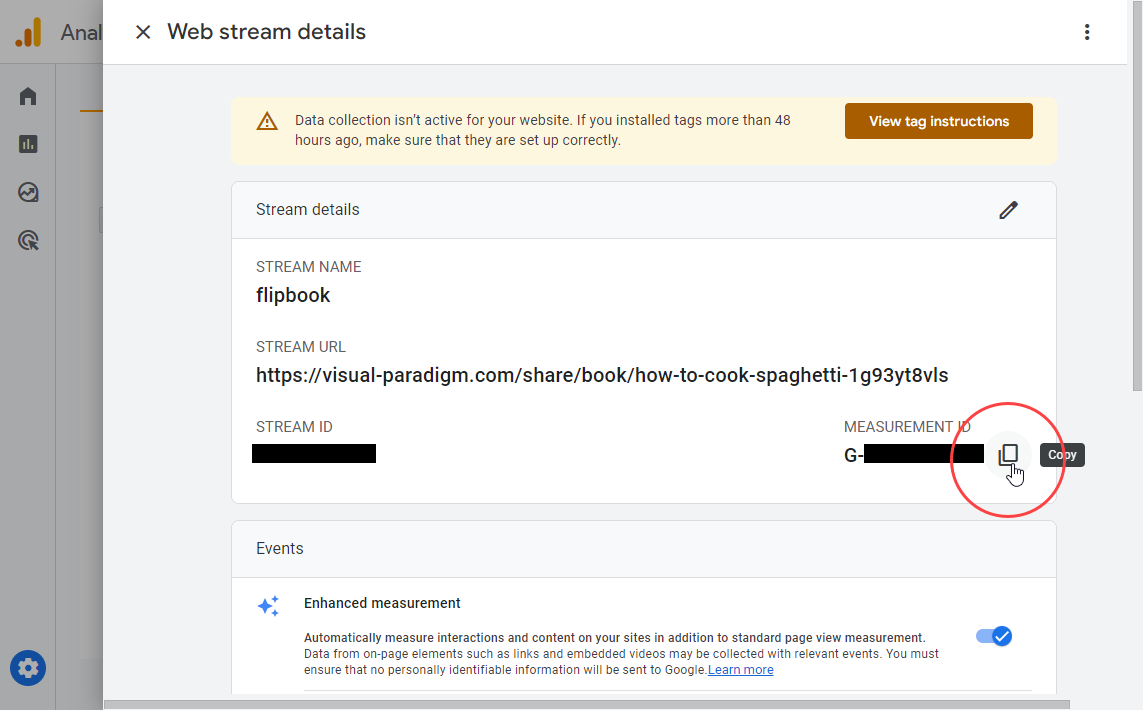Click the Enhanced measurement sparkle icon

click(x=268, y=606)
